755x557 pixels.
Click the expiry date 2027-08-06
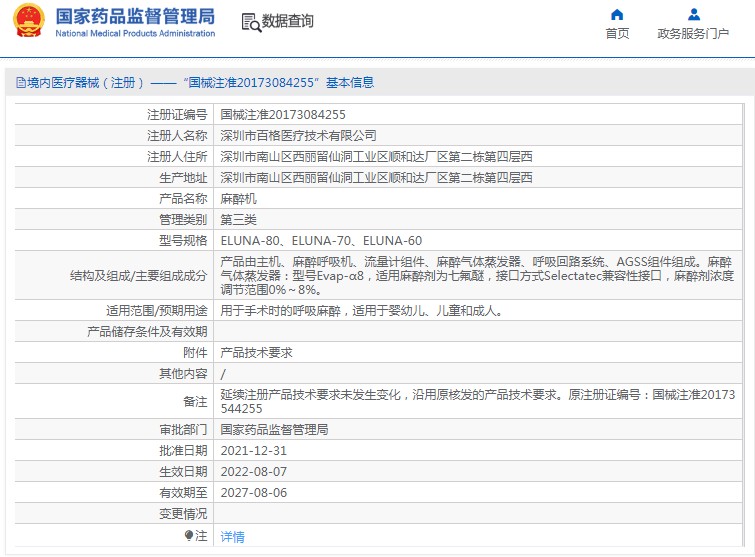[253, 493]
